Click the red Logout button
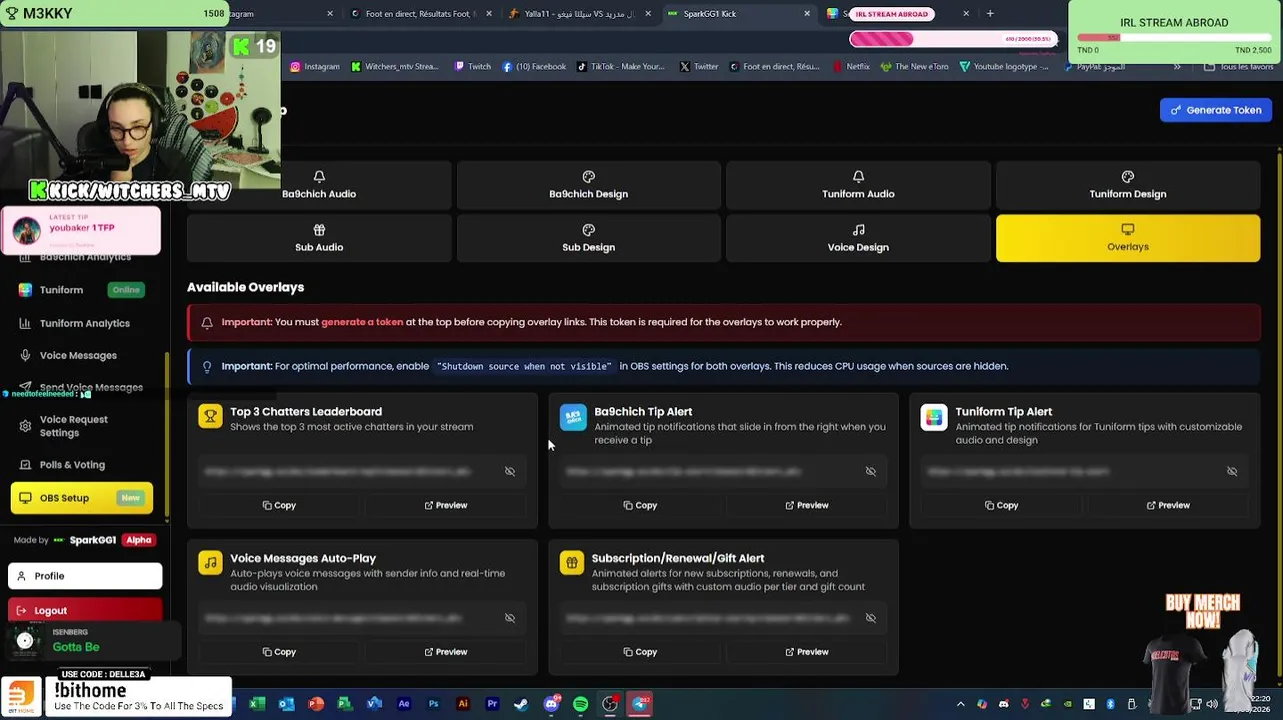This screenshot has width=1283, height=720. pyautogui.click(x=85, y=610)
